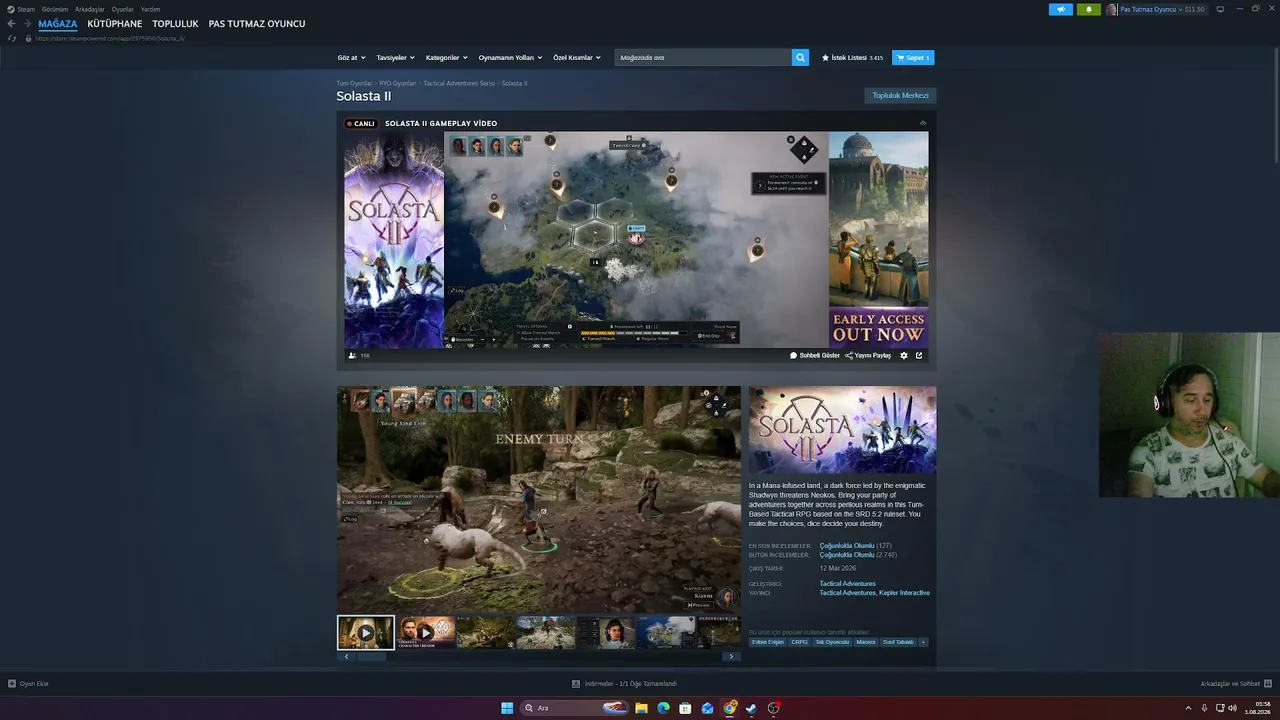
Task: Open İstek Listesi wishlist
Action: tap(852, 58)
